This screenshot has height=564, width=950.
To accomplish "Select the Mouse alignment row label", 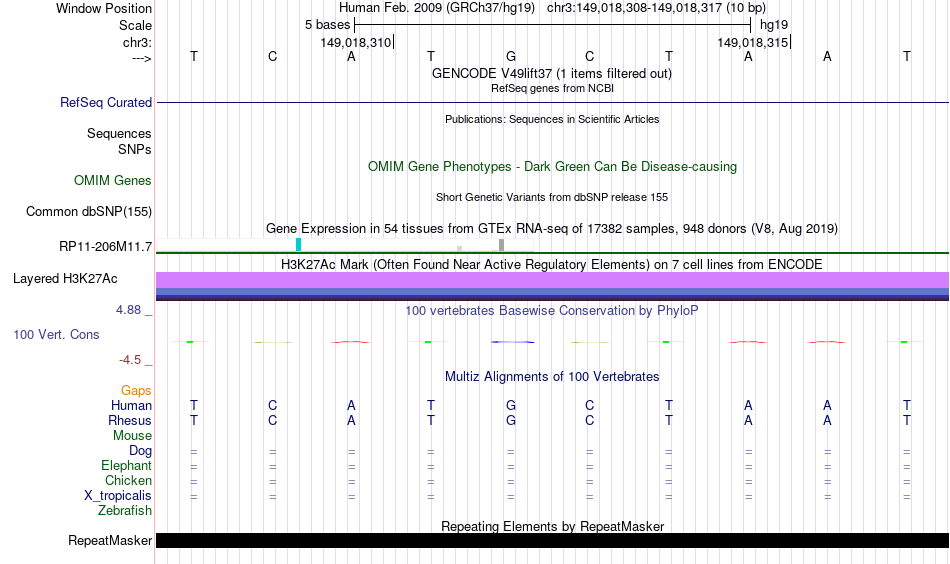I will [132, 436].
